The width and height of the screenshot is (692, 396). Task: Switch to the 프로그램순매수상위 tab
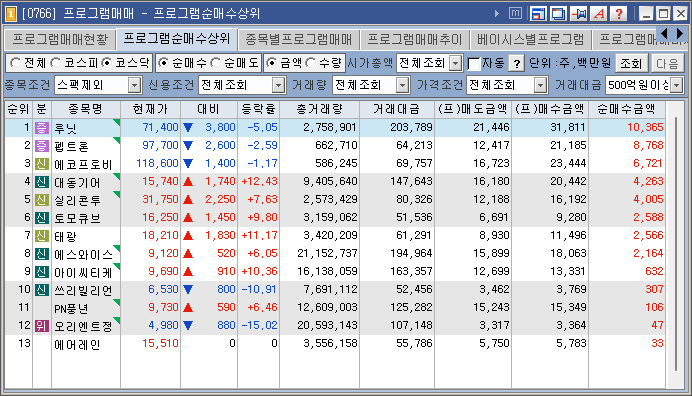(x=177, y=39)
